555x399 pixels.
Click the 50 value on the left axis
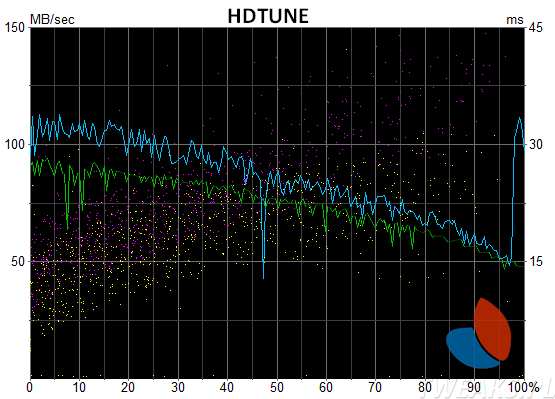tap(18, 262)
